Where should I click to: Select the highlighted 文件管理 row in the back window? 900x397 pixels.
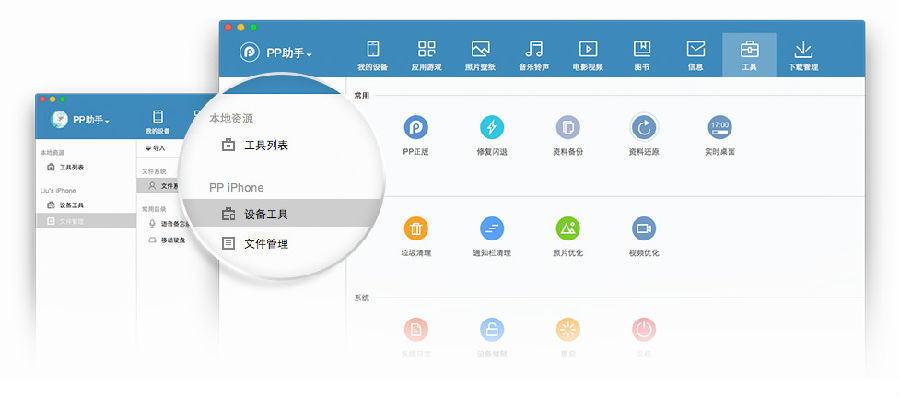click(x=86, y=220)
